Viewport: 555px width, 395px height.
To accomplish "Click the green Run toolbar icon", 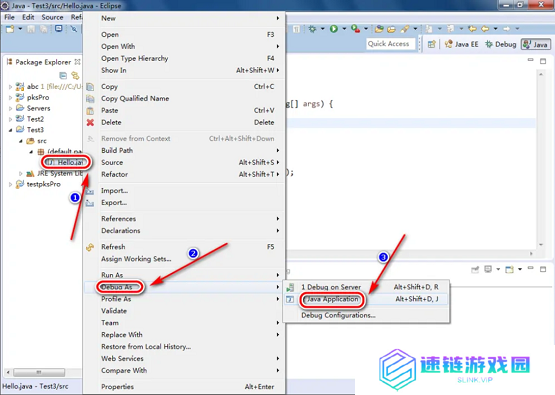I will coord(333,29).
